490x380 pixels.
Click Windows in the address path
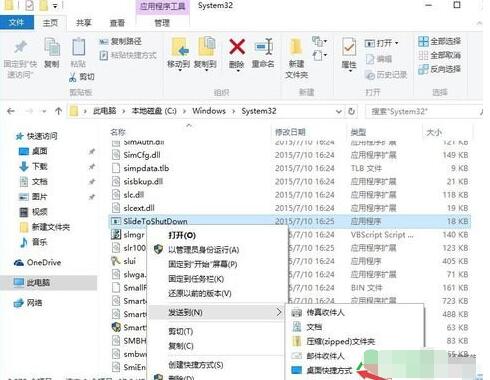pyautogui.click(x=209, y=111)
